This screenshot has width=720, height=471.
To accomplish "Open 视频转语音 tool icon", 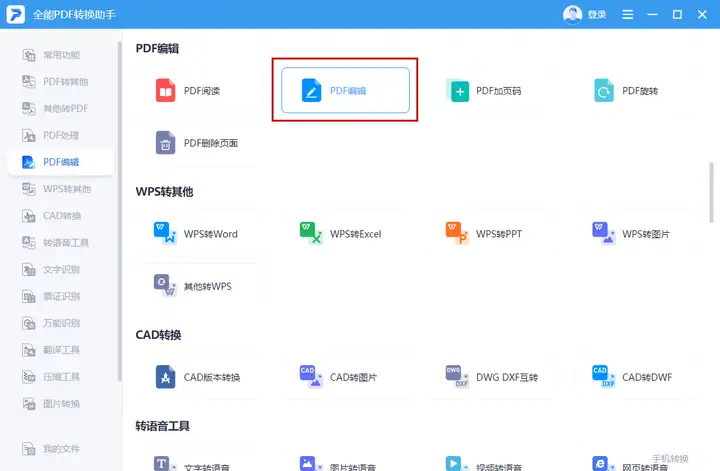I will [x=456, y=463].
